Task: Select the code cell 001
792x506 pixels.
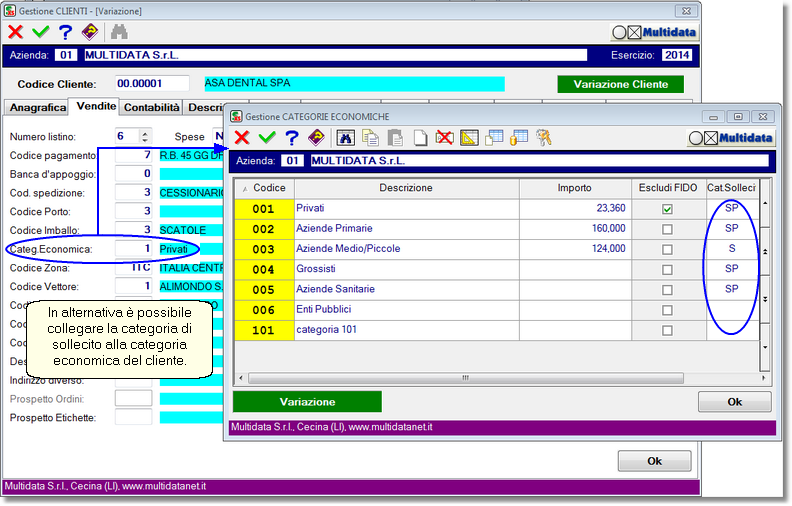Action: 264,209
